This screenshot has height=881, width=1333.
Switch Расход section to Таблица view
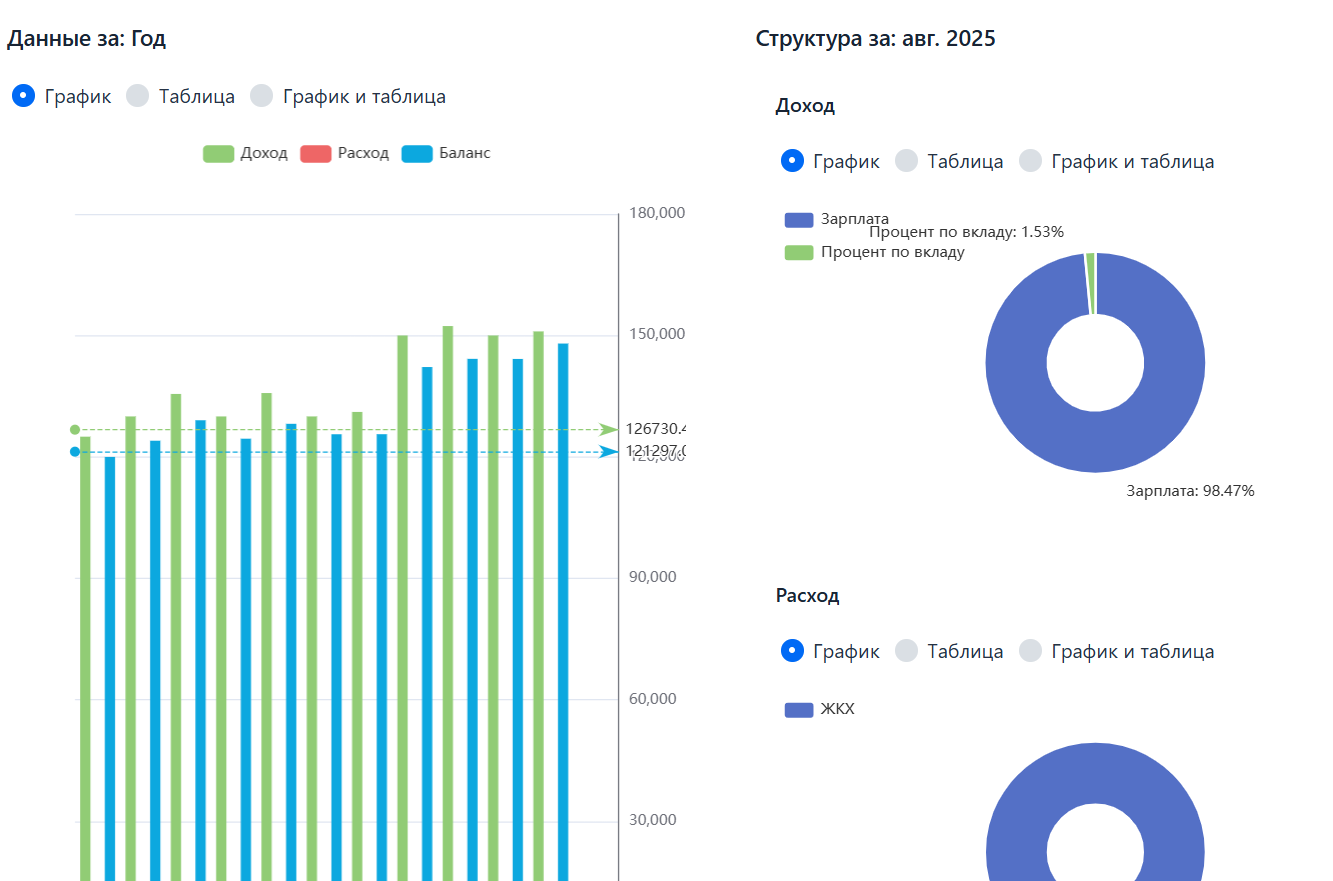point(906,651)
